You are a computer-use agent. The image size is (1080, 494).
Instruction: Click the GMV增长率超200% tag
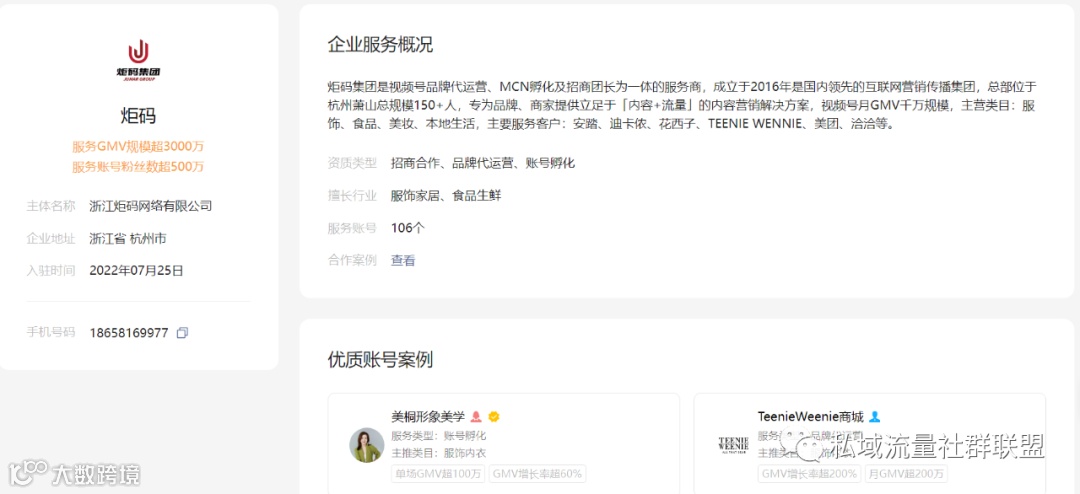click(x=809, y=474)
